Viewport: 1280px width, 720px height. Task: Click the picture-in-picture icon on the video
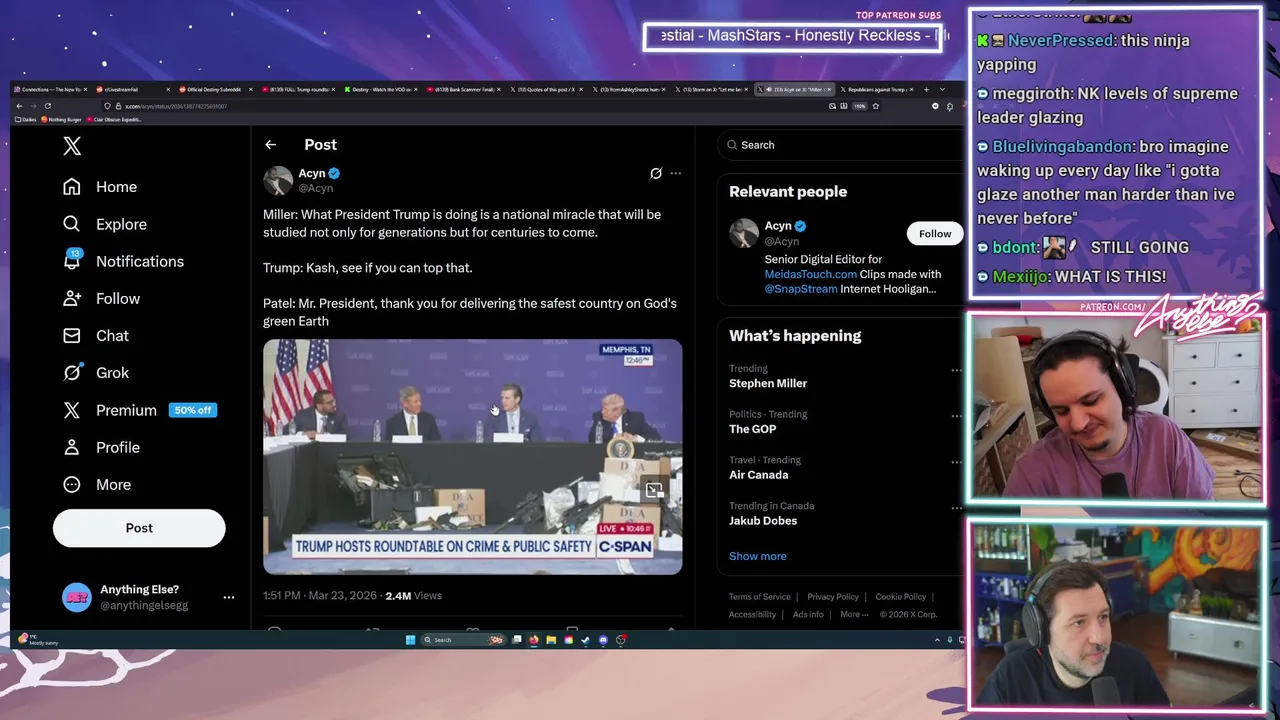click(x=654, y=490)
